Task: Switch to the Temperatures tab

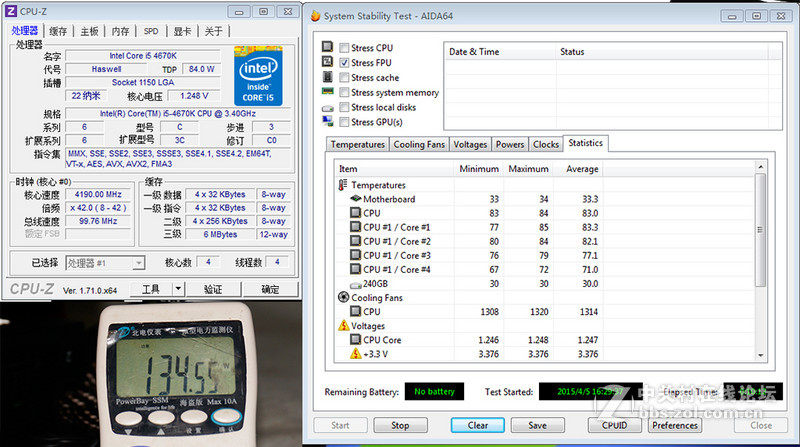Action: (357, 144)
